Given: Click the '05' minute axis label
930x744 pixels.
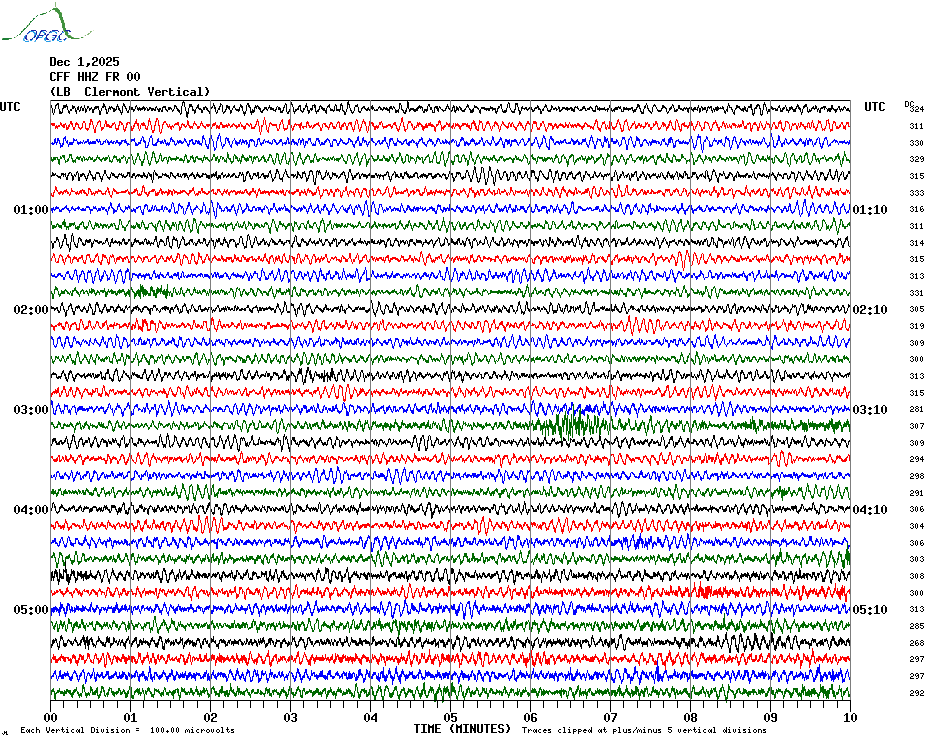Looking at the screenshot, I should coord(451,717).
